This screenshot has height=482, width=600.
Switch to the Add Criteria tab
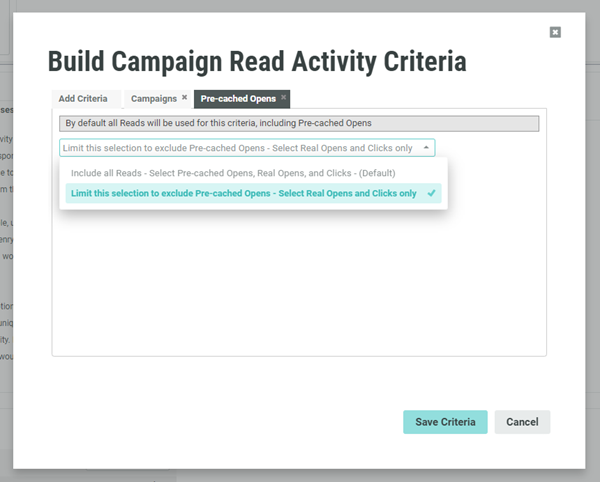[83, 99]
